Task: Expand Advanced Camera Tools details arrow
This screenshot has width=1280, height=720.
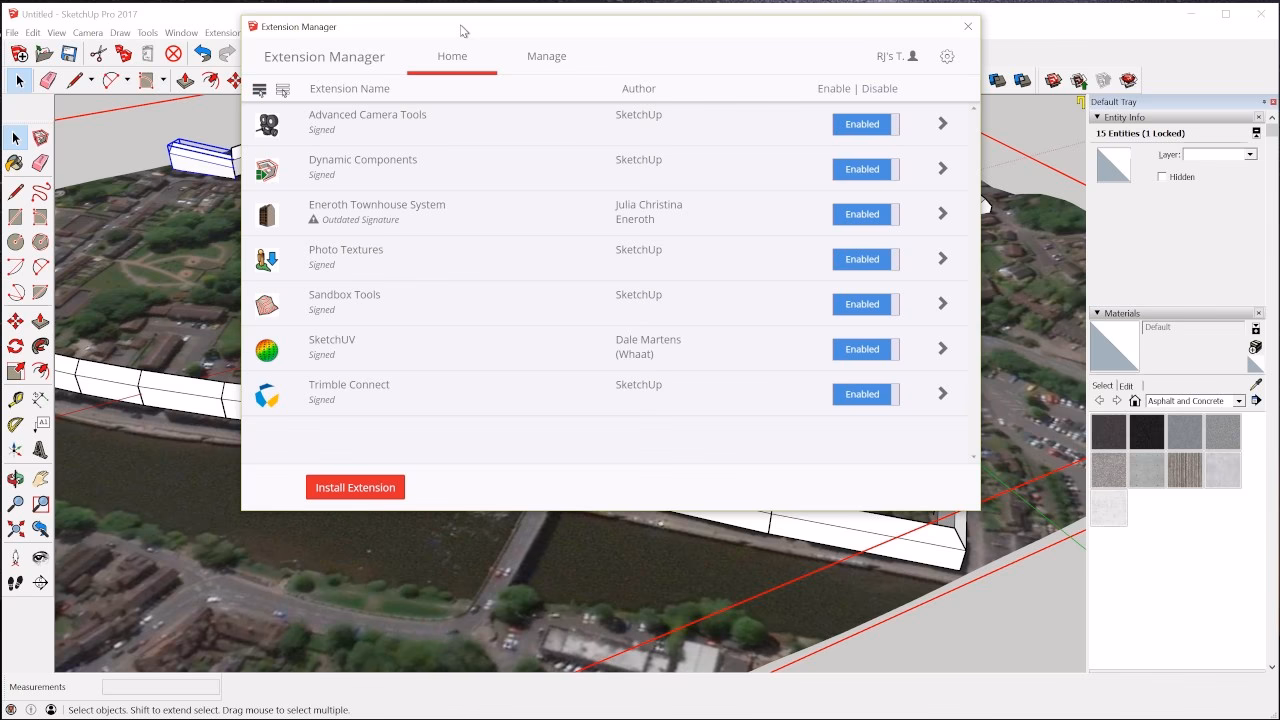Action: (x=942, y=124)
